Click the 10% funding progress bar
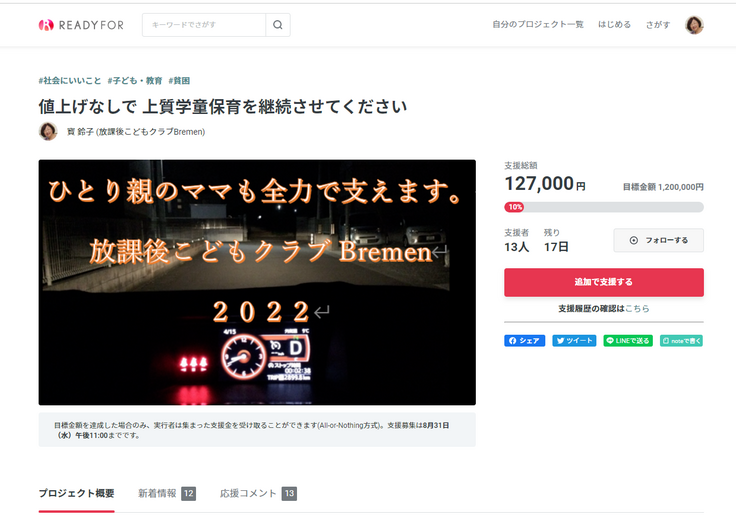The image size is (736, 527). click(x=604, y=207)
